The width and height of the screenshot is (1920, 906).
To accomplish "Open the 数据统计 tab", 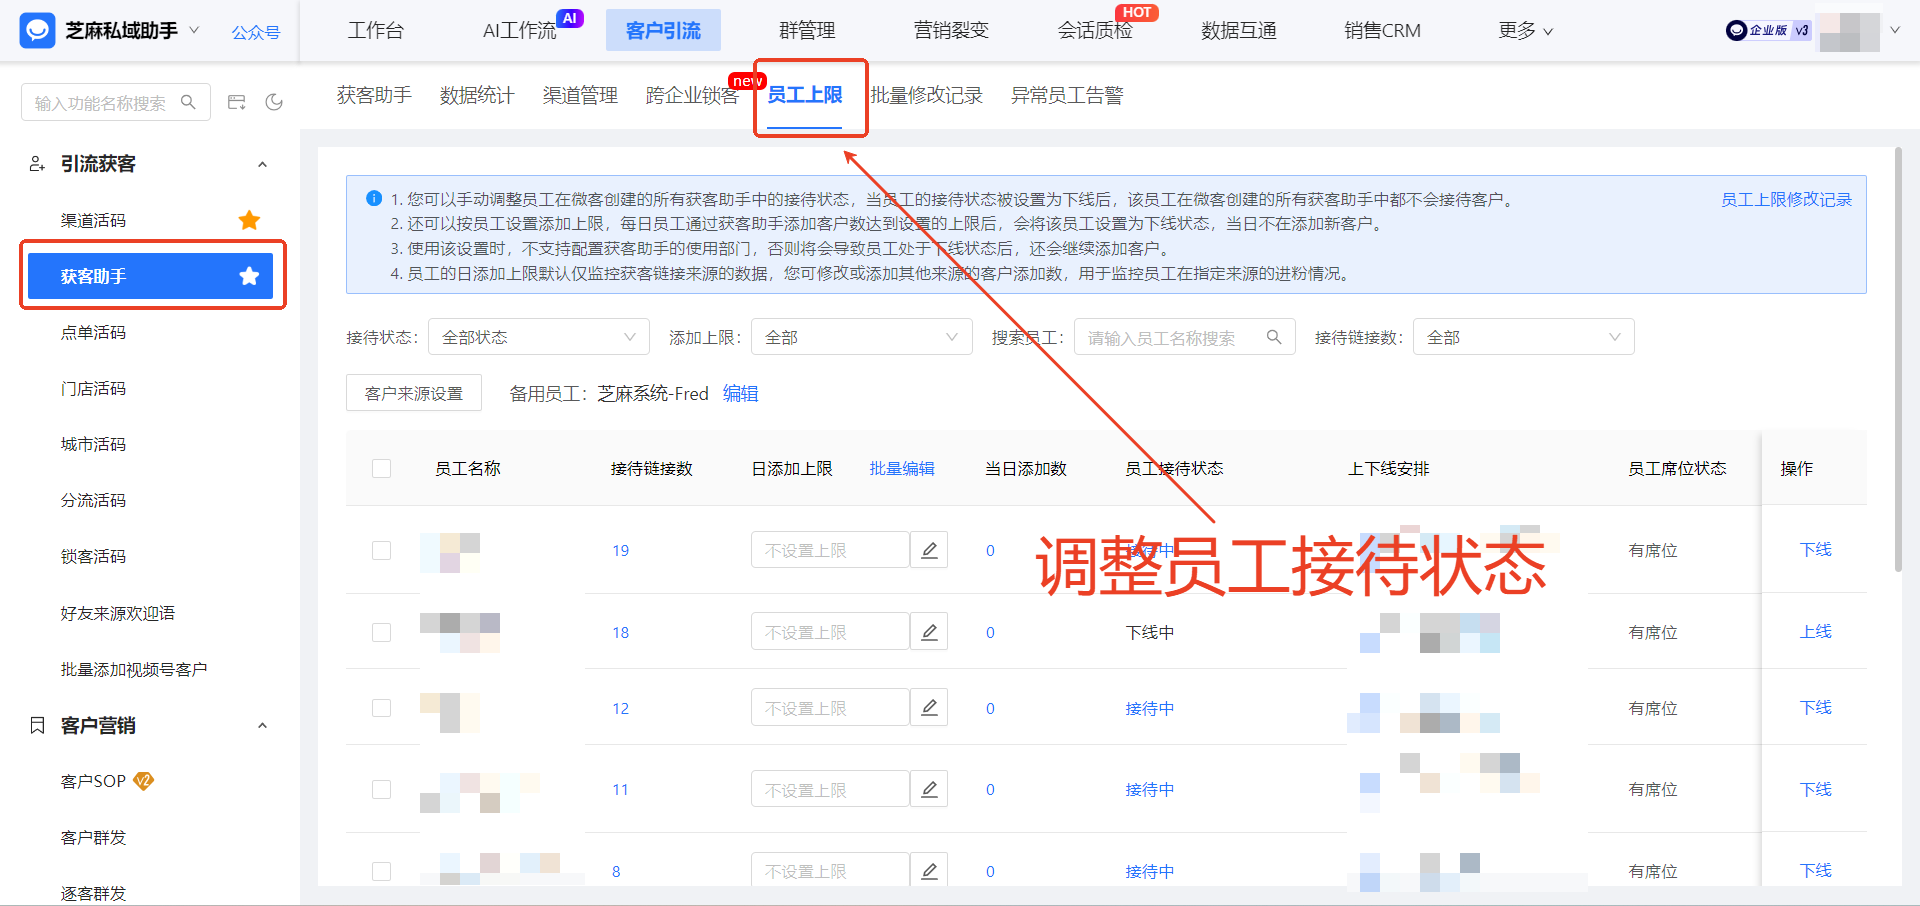I will click(477, 96).
